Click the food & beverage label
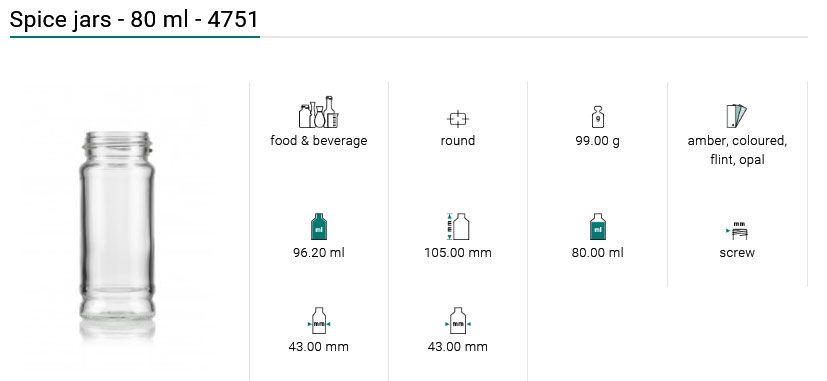827x381 pixels. click(x=319, y=141)
